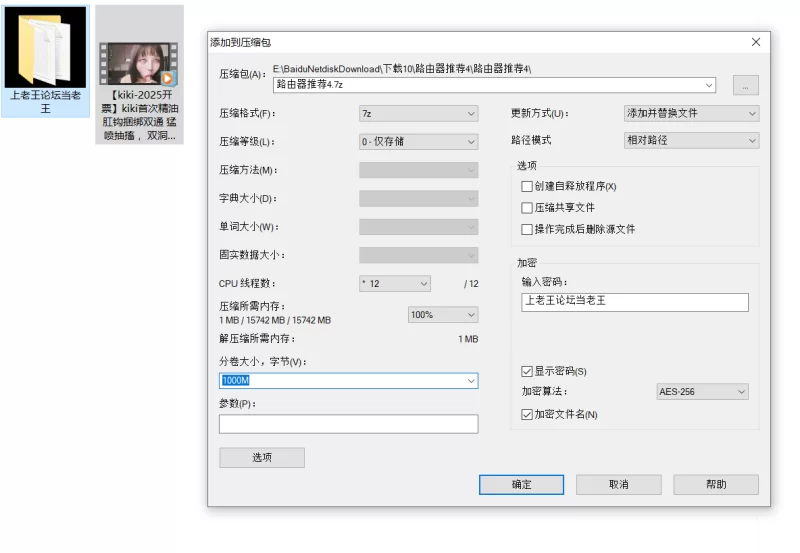Screen dimensions: 800x553
Task: Uncheck the 显示密码 checkbox
Action: [527, 371]
